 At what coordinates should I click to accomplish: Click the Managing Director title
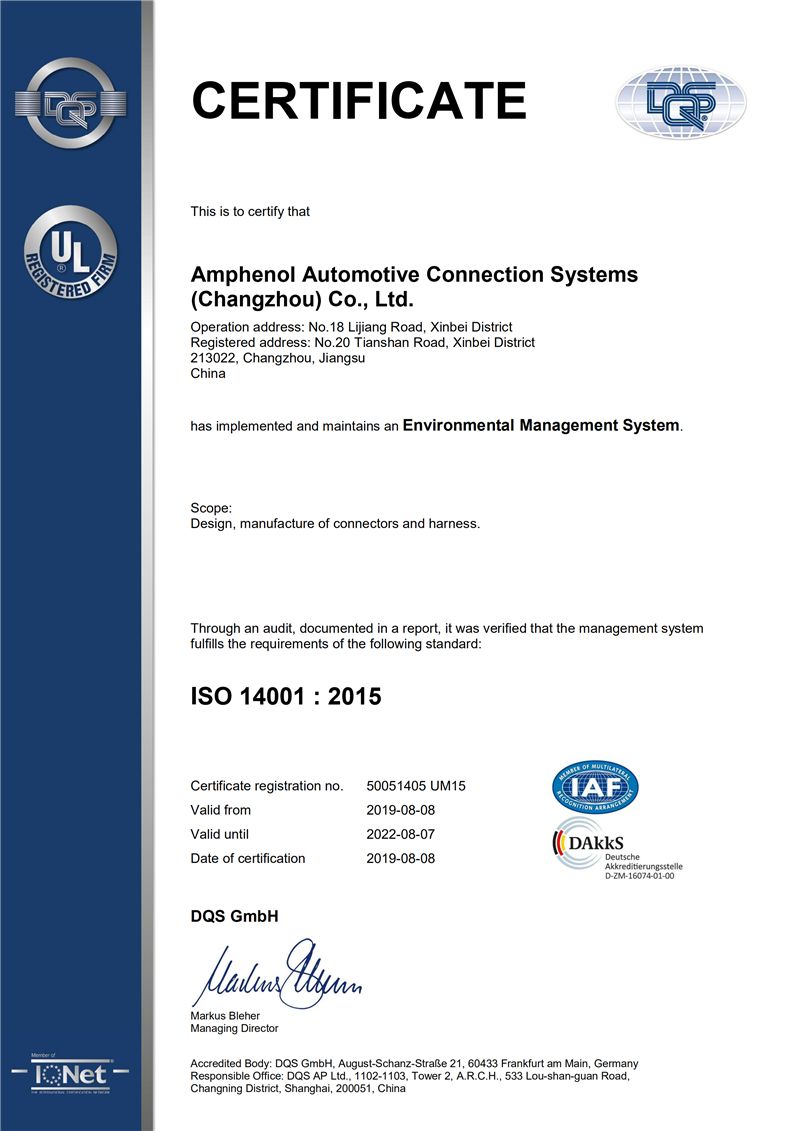pos(234,1029)
